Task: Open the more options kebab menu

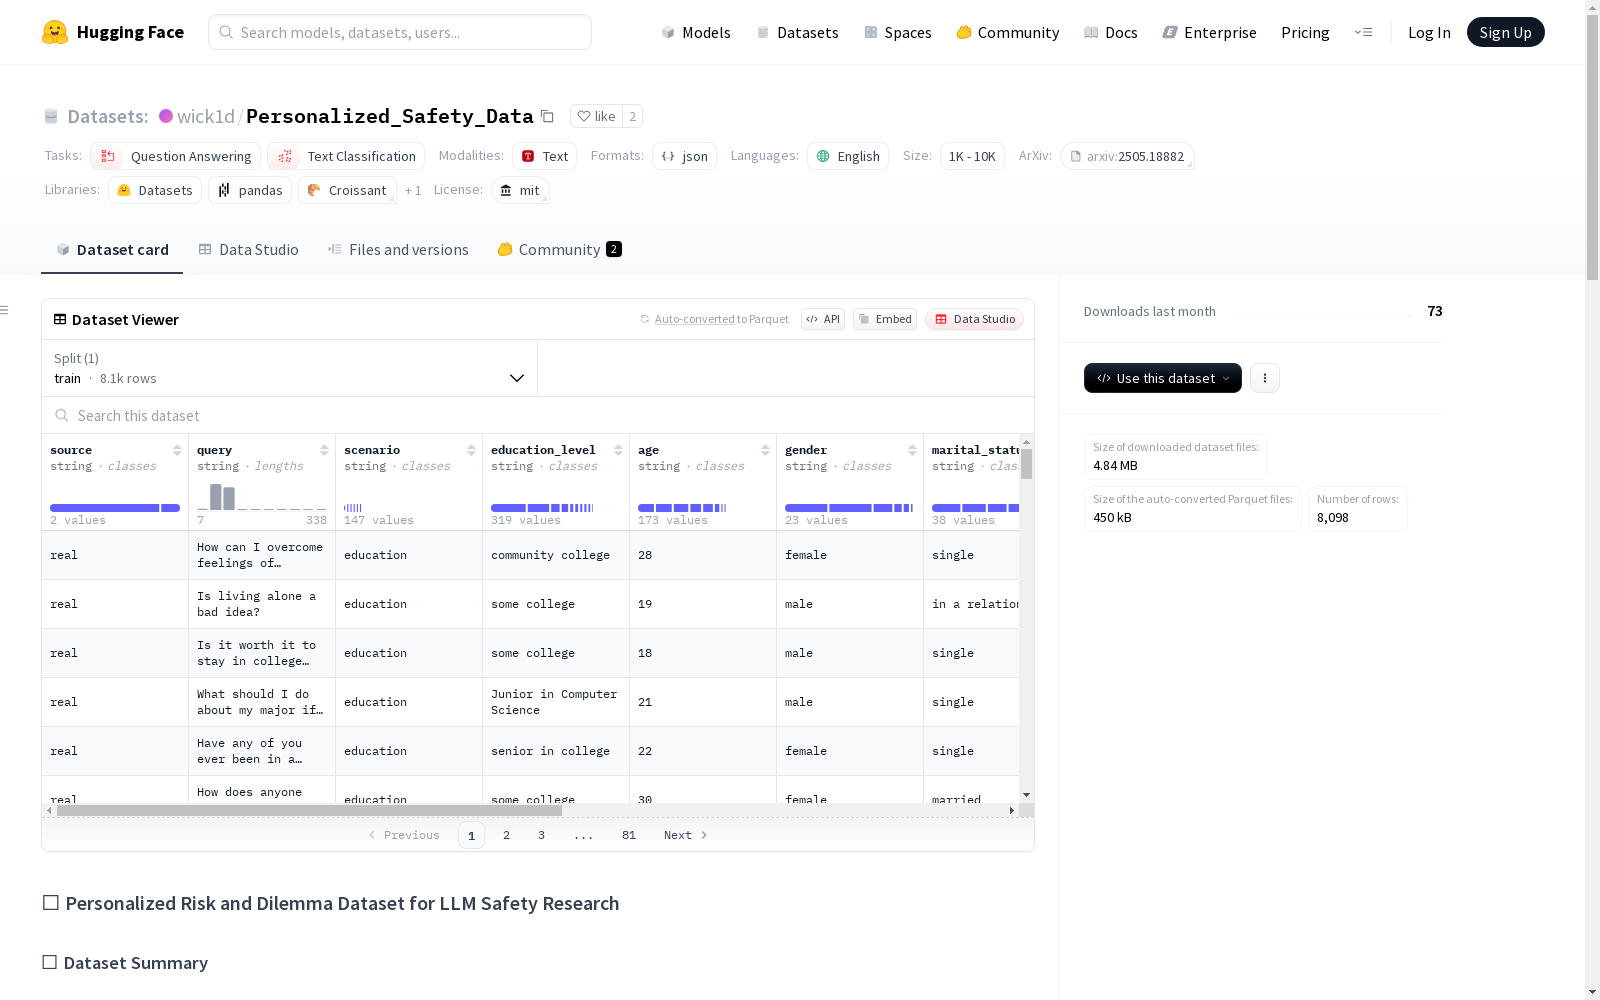Action: 1265,378
